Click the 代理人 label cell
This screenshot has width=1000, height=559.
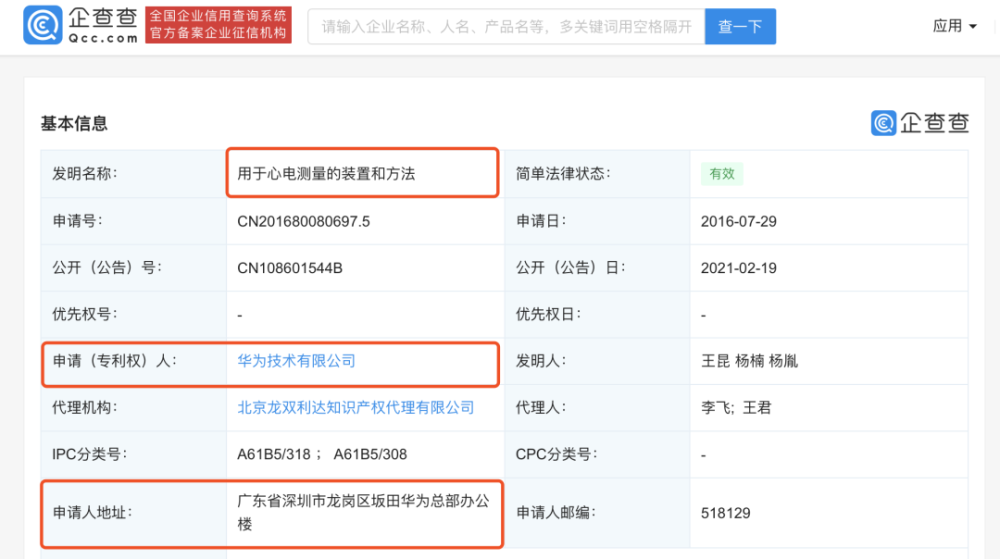click(x=598, y=407)
